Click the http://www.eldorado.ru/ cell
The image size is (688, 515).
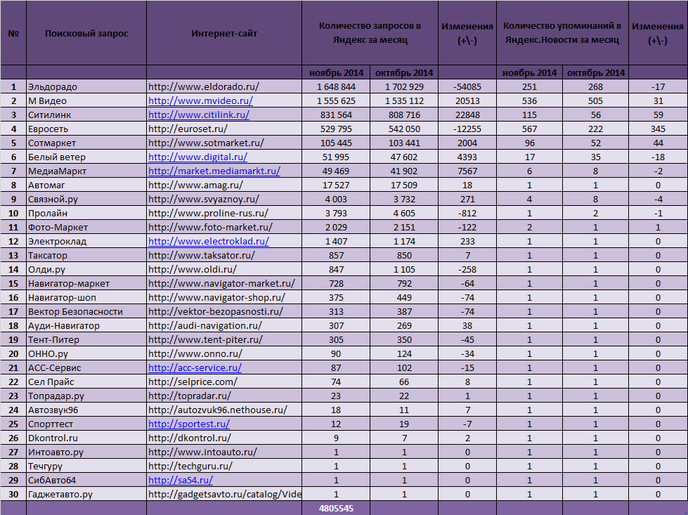224,87
